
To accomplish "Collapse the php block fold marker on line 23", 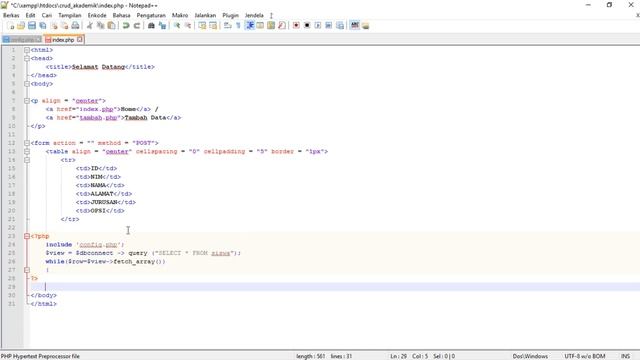I will (27, 236).
